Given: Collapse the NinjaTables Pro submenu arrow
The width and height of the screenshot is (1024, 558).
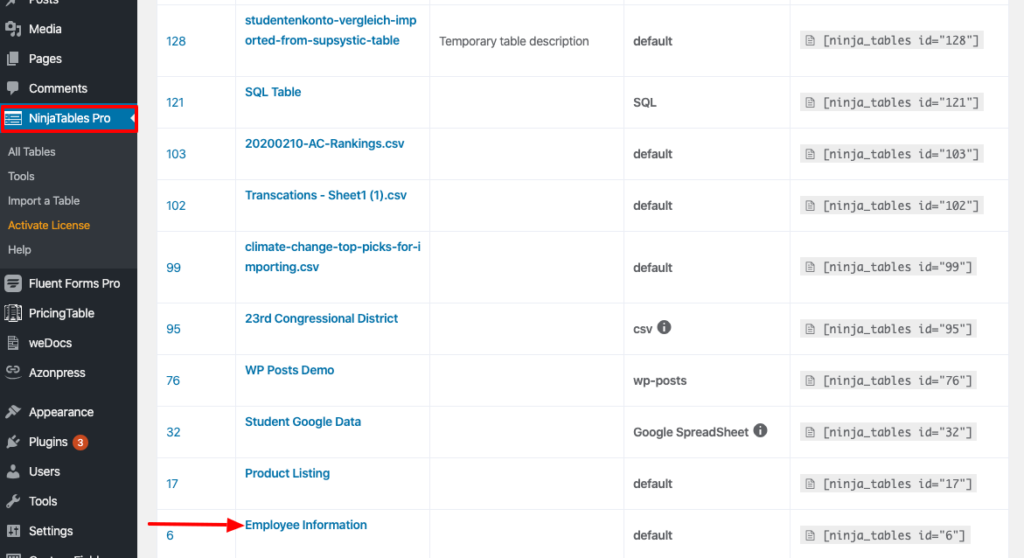Looking at the screenshot, I should [x=132, y=118].
